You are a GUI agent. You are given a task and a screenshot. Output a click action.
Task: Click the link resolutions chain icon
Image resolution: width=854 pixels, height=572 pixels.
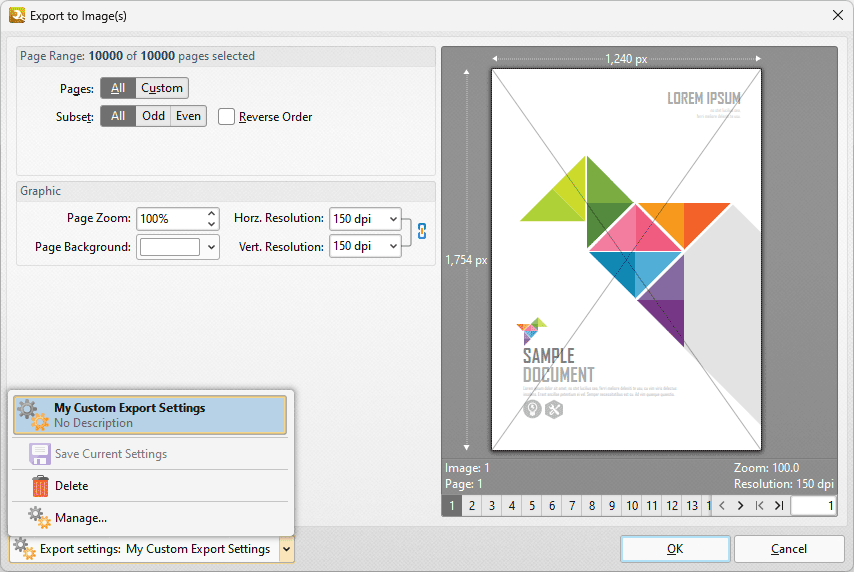click(422, 232)
